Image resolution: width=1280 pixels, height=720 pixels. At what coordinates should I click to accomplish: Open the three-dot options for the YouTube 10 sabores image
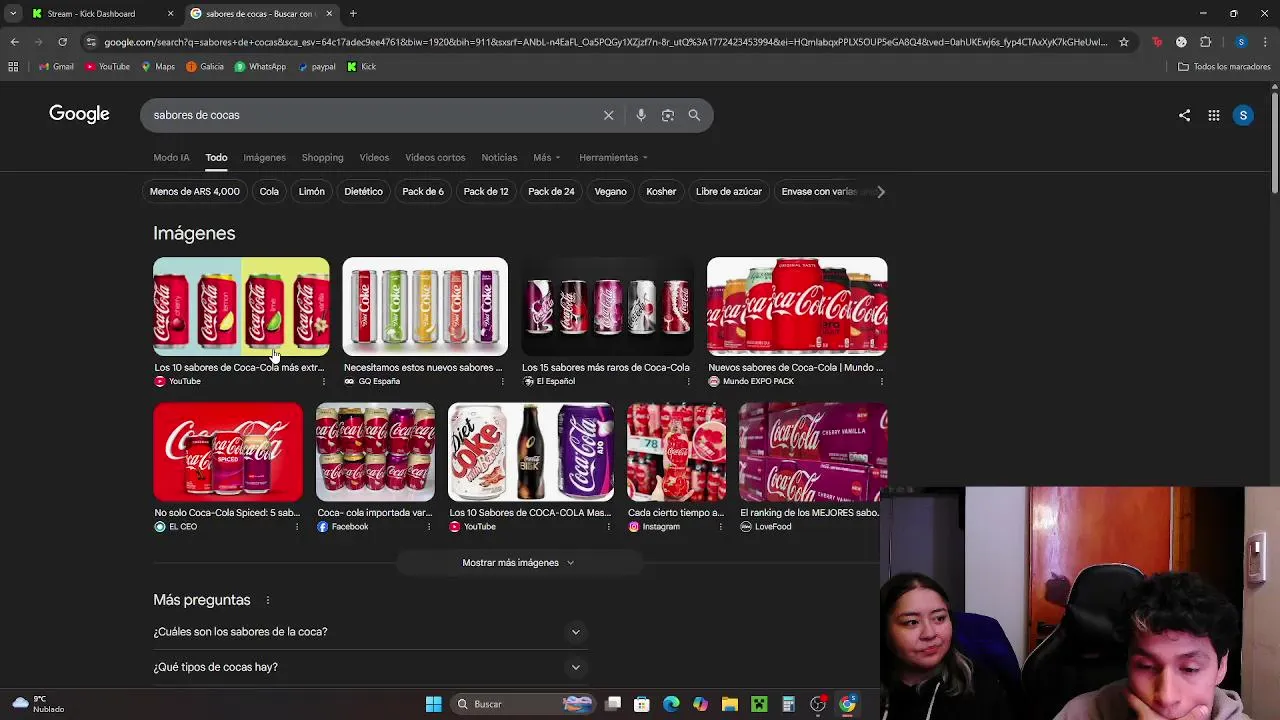coord(323,381)
